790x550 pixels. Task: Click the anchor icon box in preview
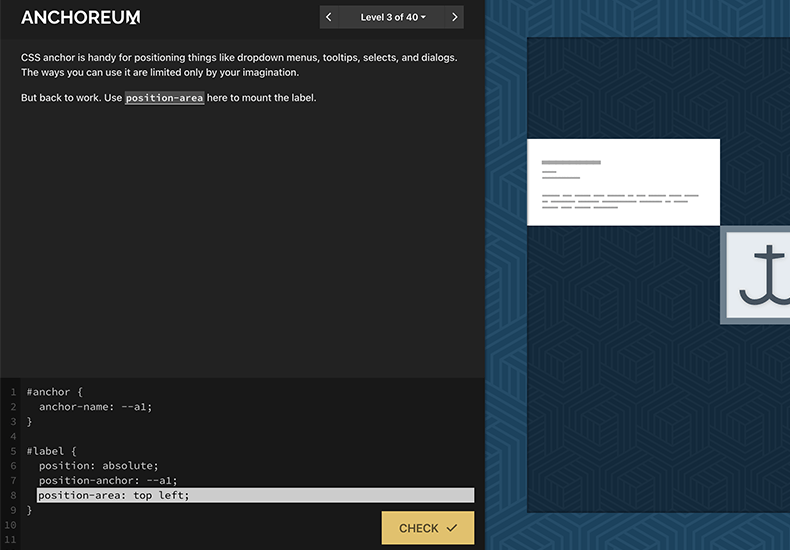756,275
